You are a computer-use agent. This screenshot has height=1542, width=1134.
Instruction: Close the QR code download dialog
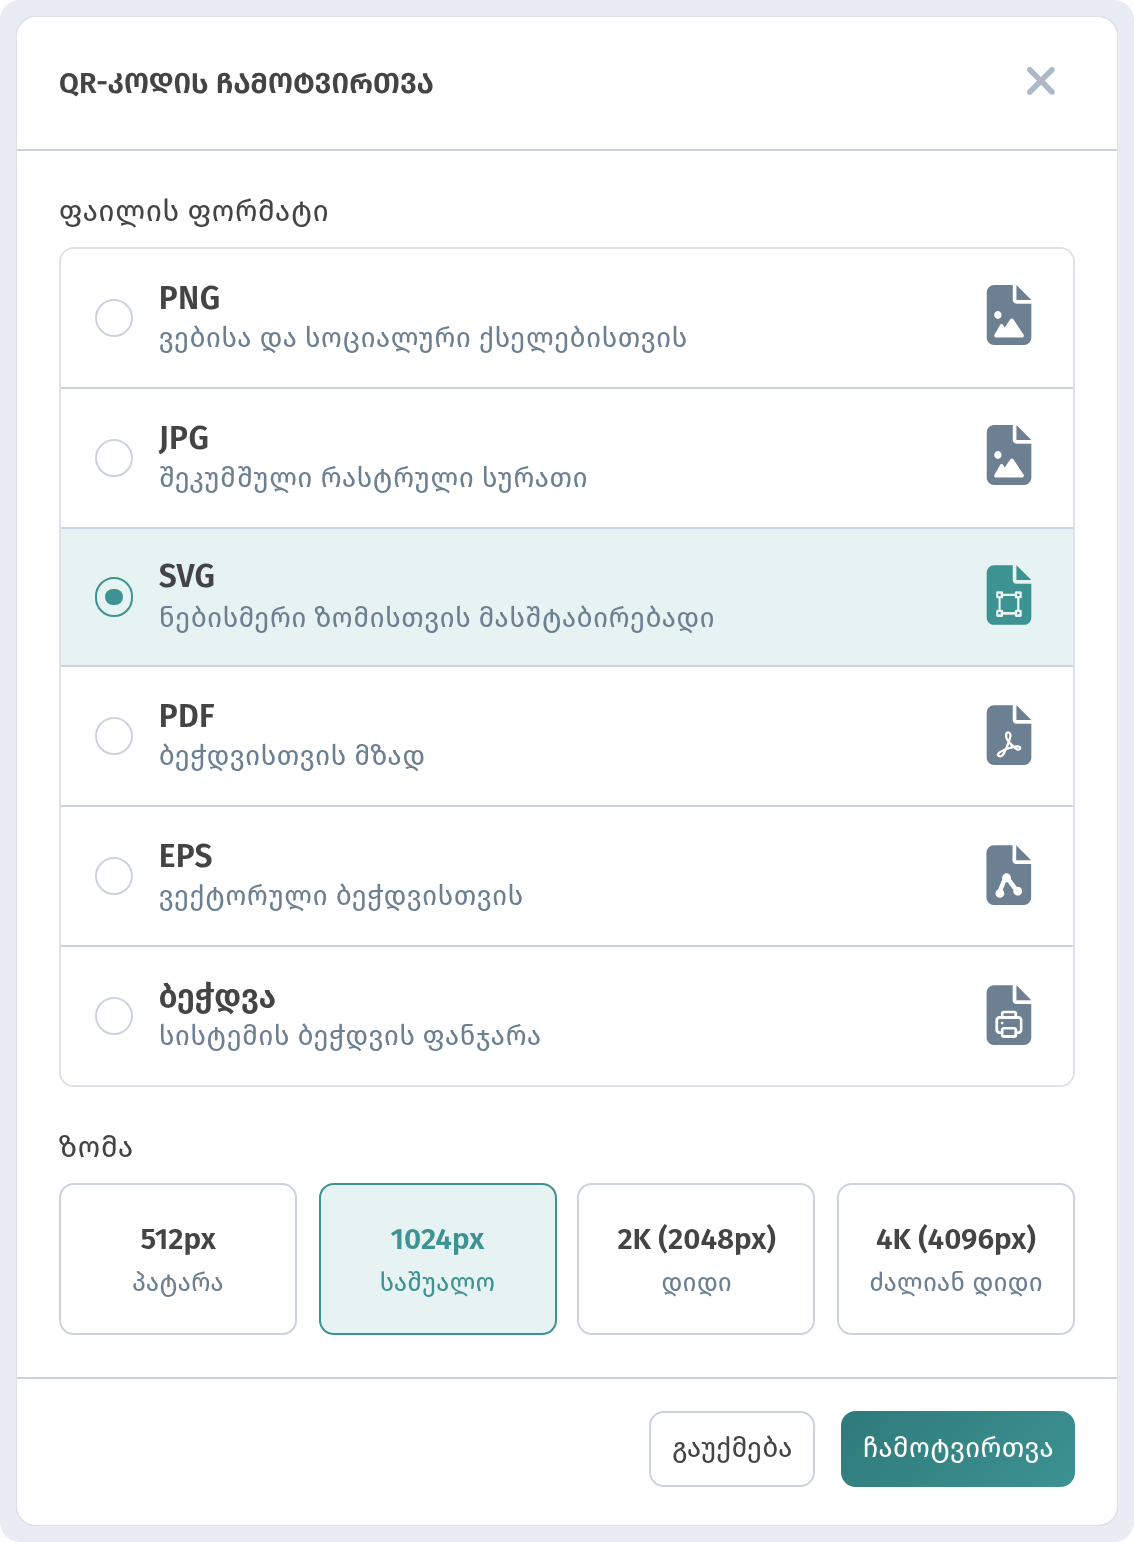1041,81
